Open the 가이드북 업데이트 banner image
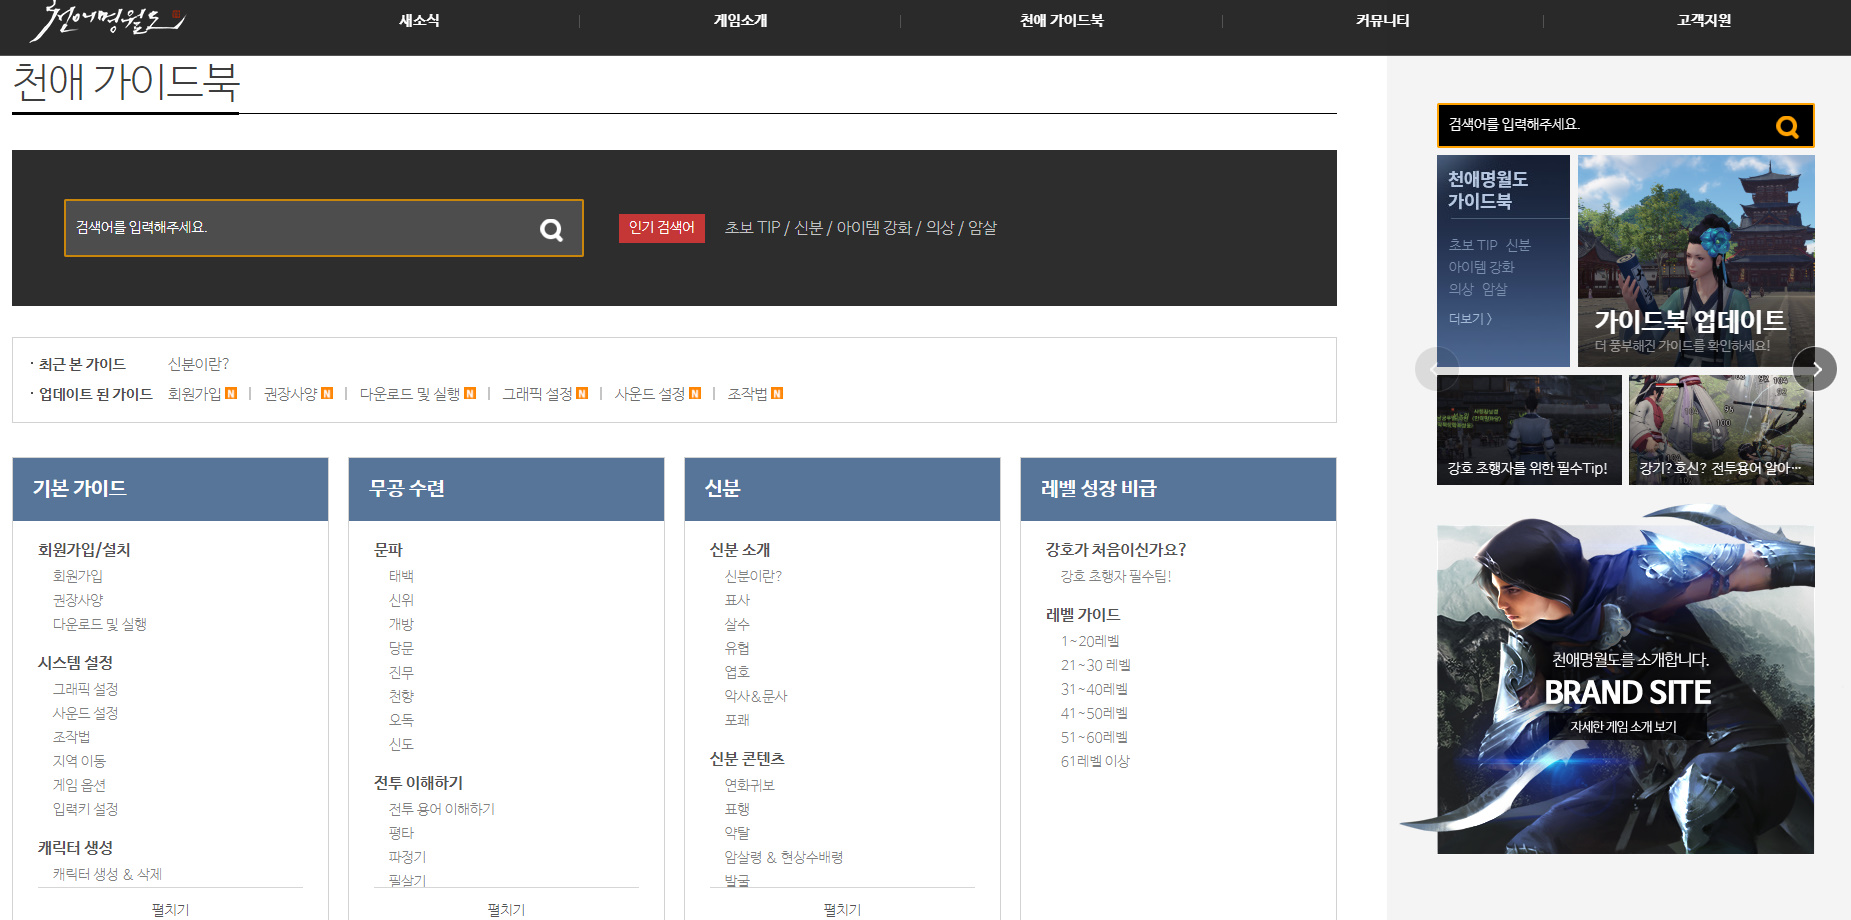The width and height of the screenshot is (1851, 920). point(1695,260)
